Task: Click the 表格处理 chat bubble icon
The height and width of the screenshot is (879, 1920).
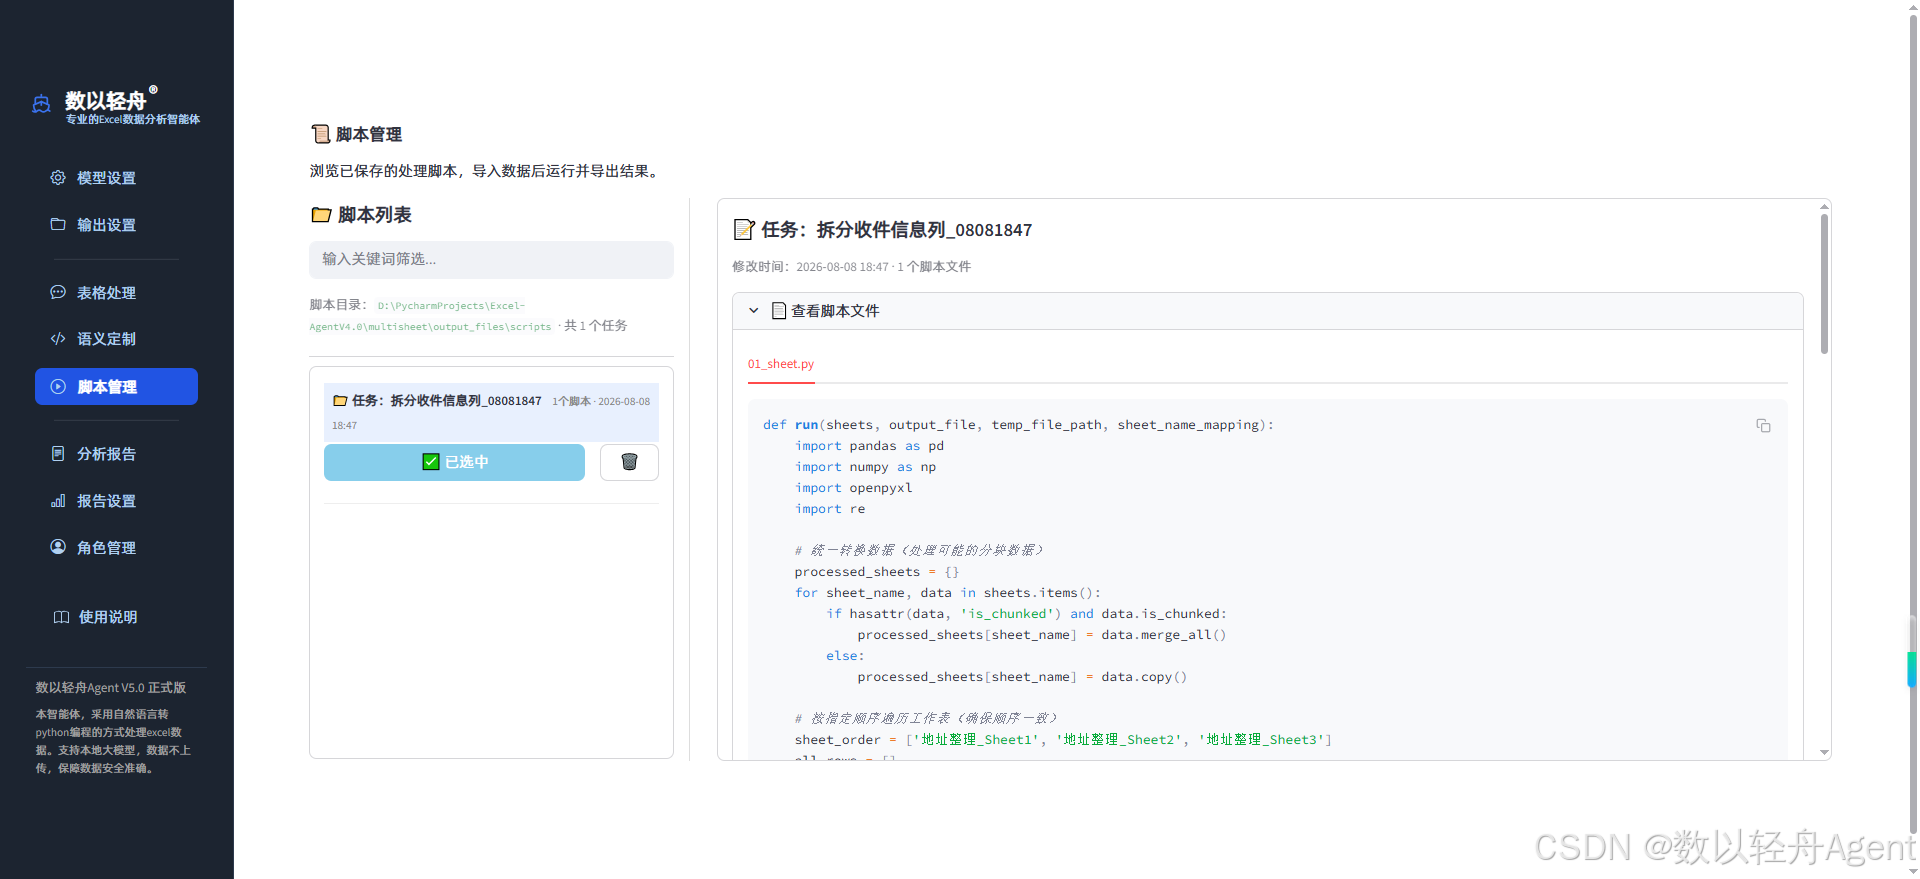Action: (x=58, y=292)
